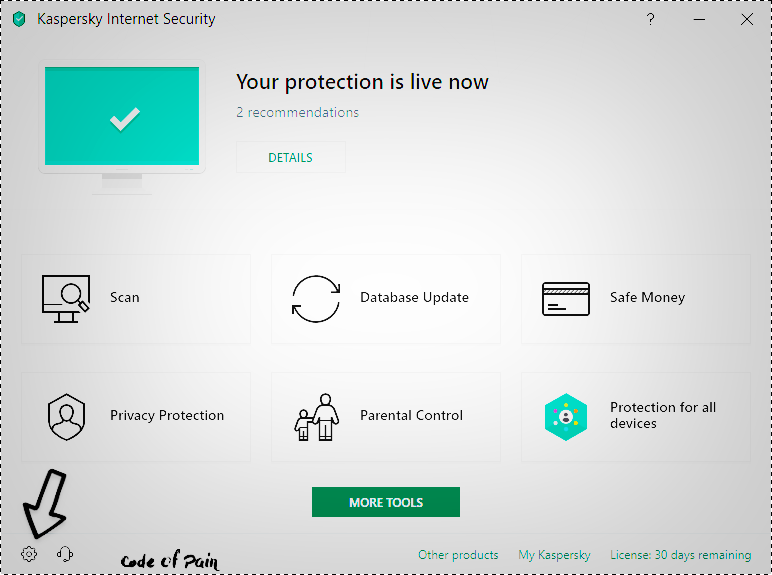Select the Parental Control label text
Screen dimensions: 772x575
[x=411, y=415]
